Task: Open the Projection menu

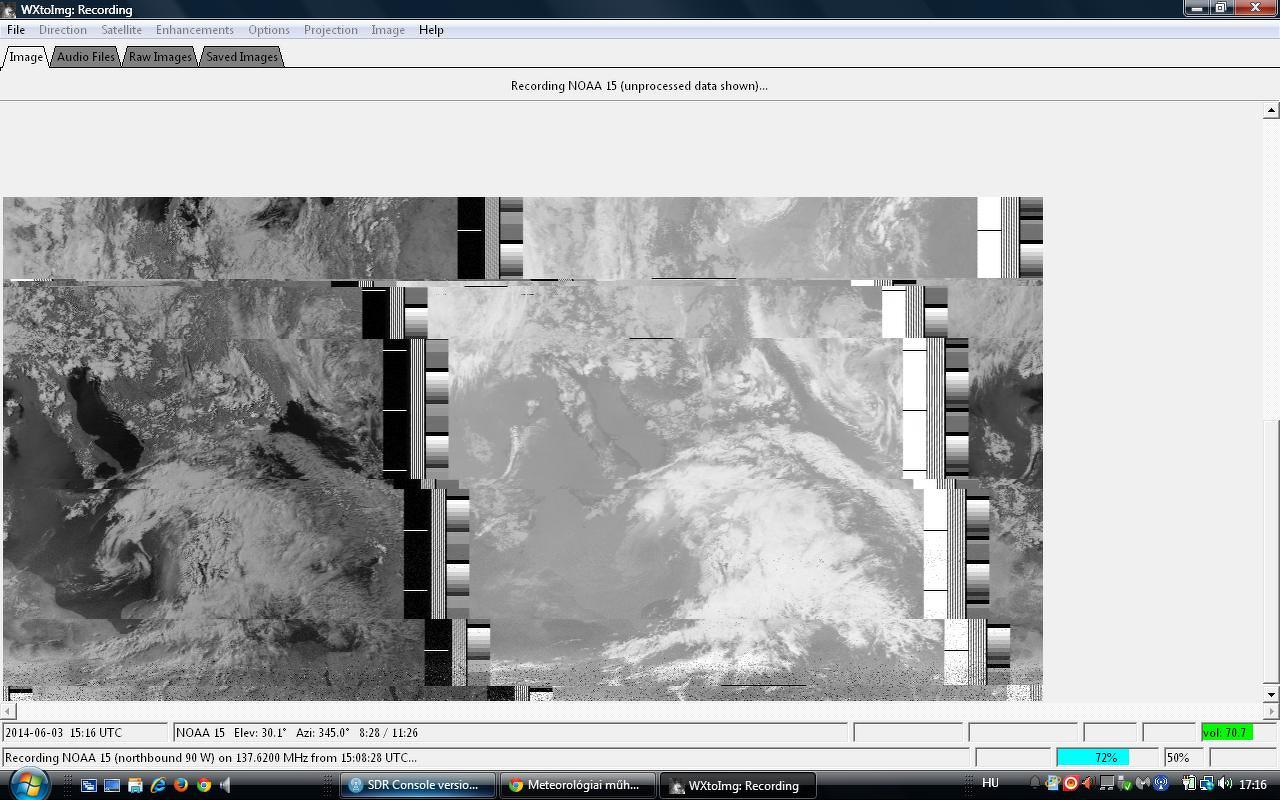Action: click(331, 30)
